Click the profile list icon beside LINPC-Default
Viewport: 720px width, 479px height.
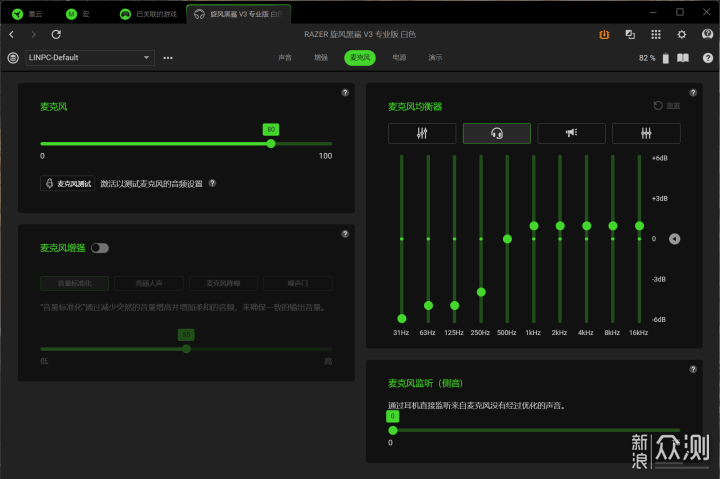pyautogui.click(x=13, y=58)
